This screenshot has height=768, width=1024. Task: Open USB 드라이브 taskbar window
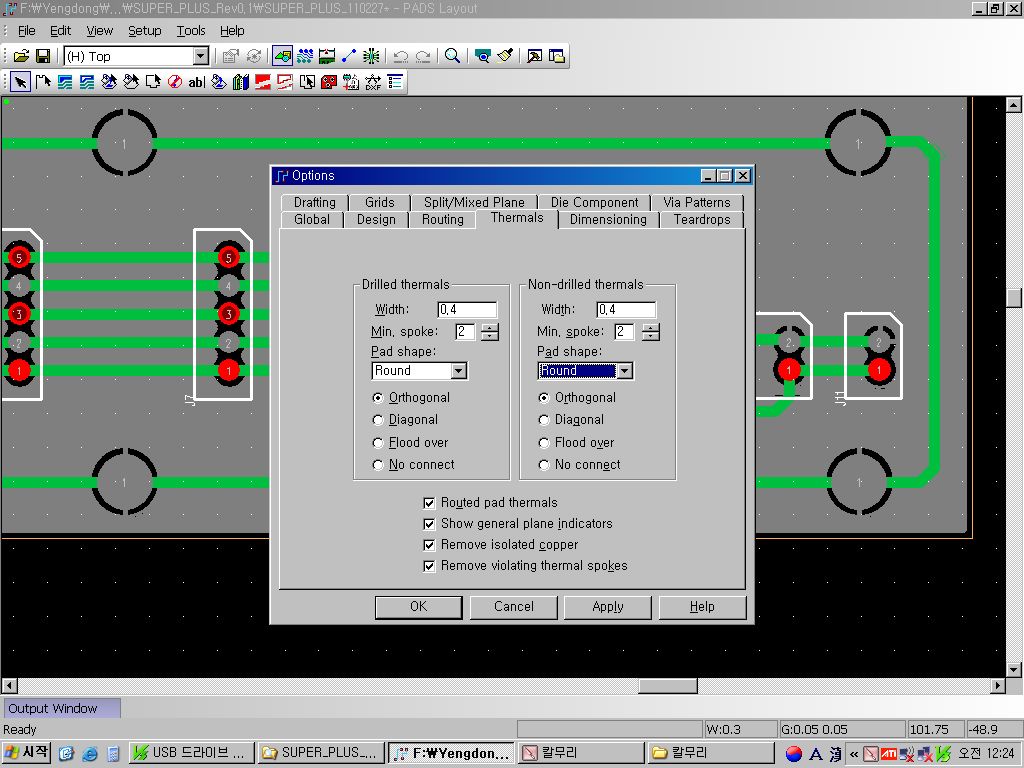pyautogui.click(x=191, y=753)
